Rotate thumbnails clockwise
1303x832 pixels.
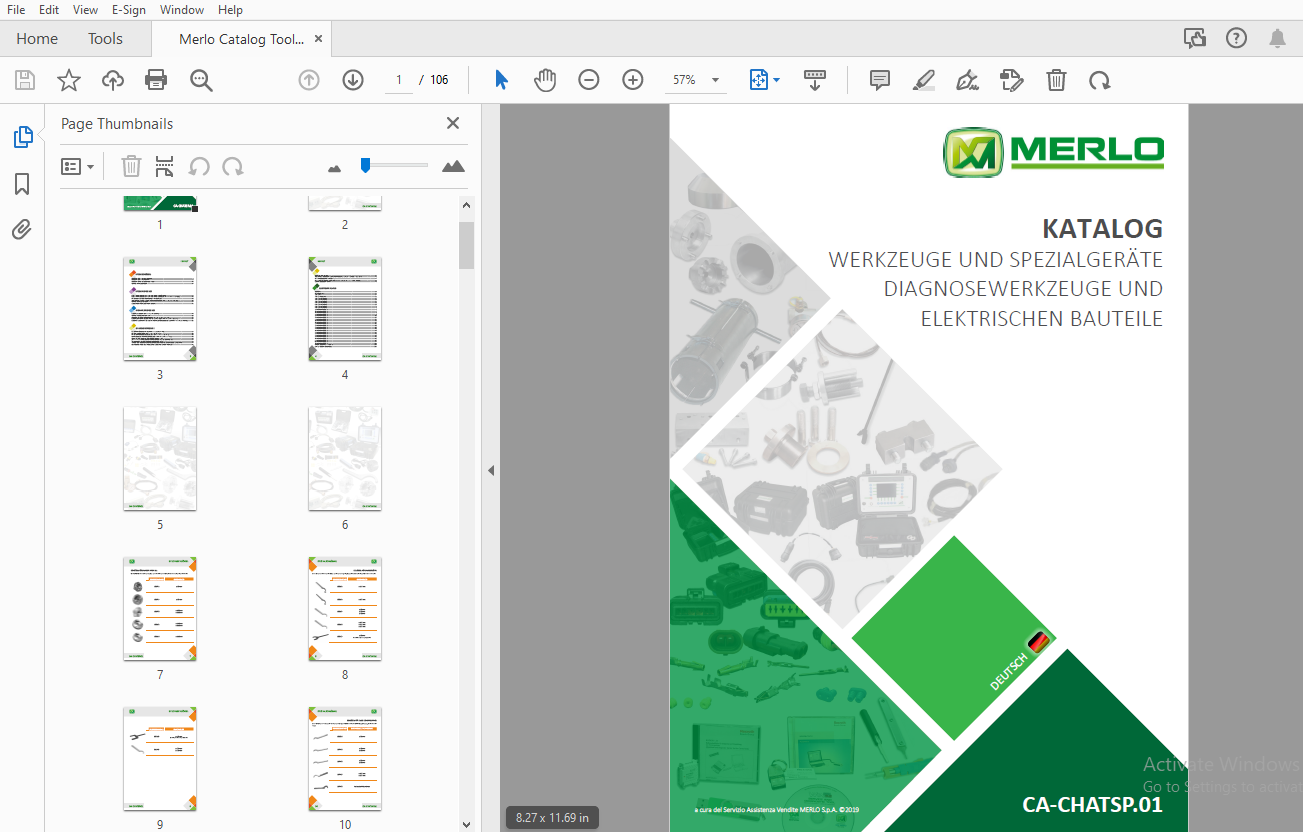[x=233, y=166]
